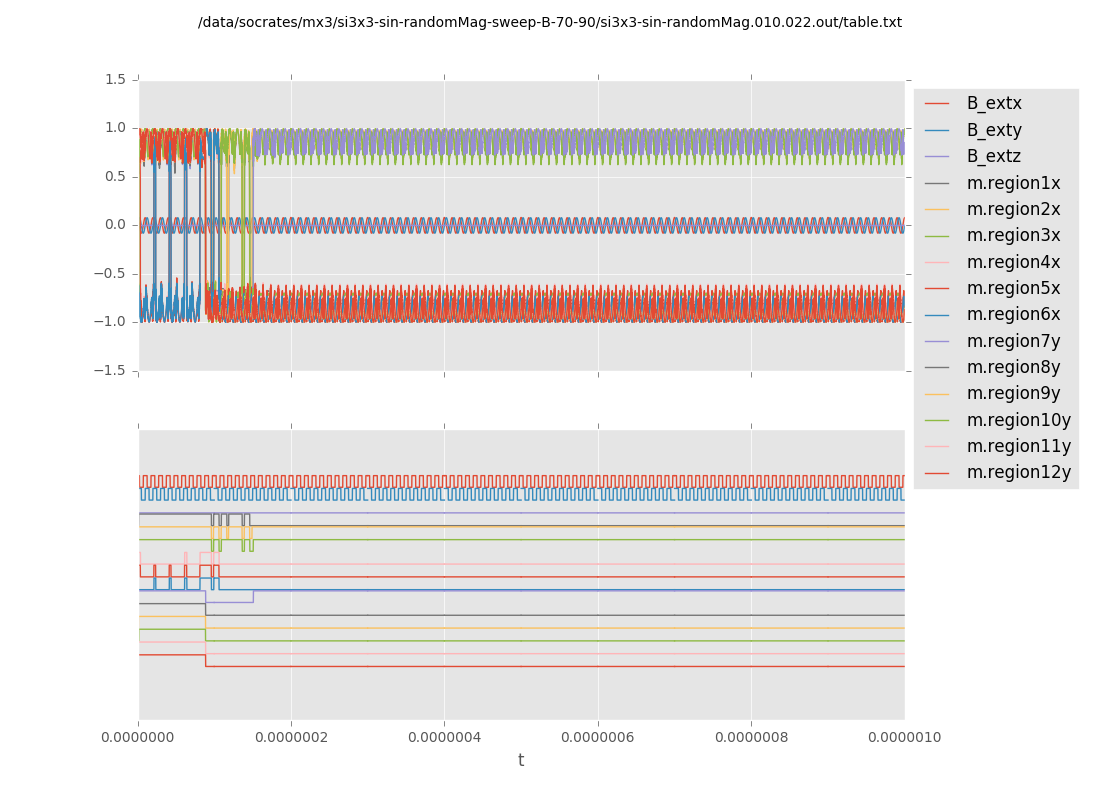Click the 0.0000004 x-axis tick label
The width and height of the screenshot is (1100, 800).
click(444, 738)
